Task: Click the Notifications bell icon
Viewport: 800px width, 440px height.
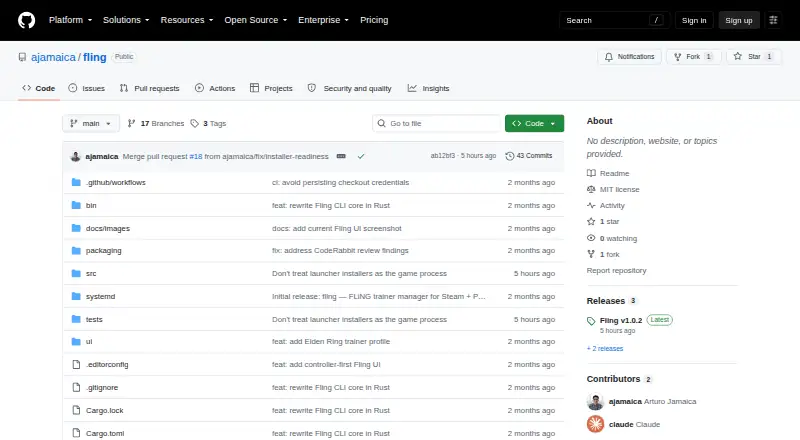Action: [609, 57]
